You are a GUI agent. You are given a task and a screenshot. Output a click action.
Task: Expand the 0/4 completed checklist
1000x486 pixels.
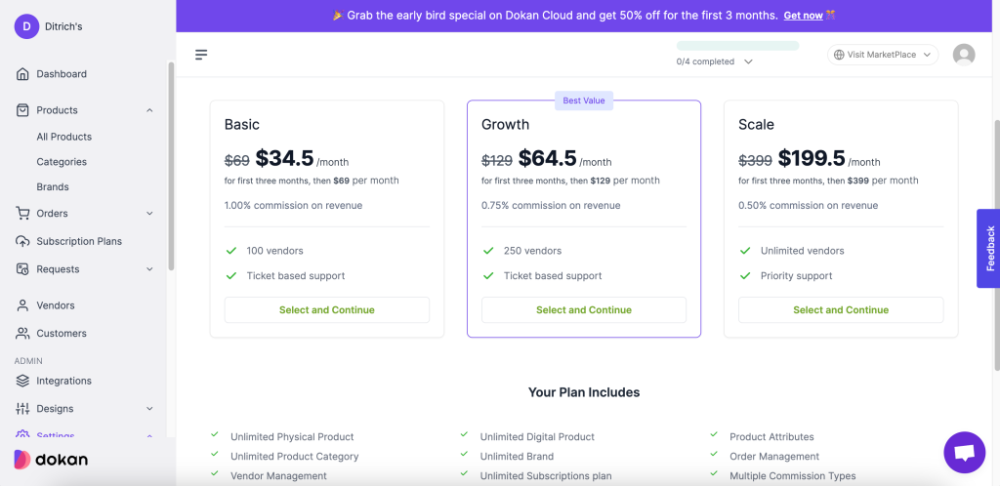pyautogui.click(x=748, y=62)
